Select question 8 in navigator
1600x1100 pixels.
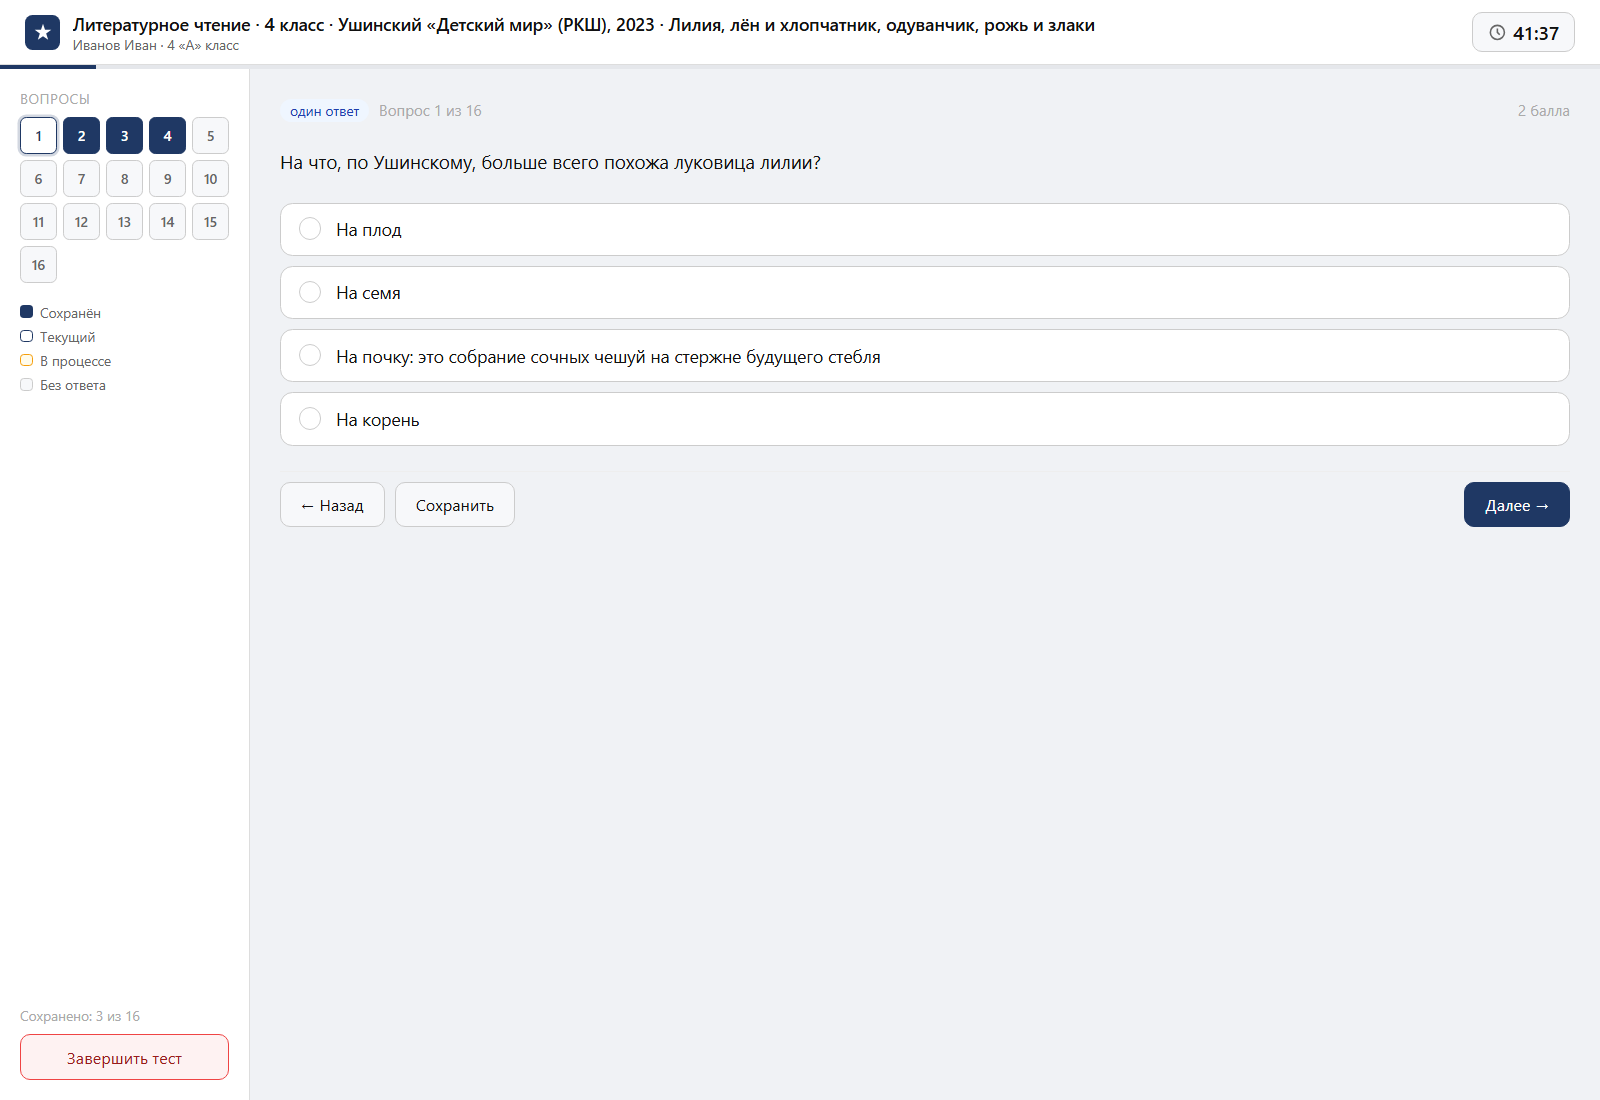click(124, 179)
